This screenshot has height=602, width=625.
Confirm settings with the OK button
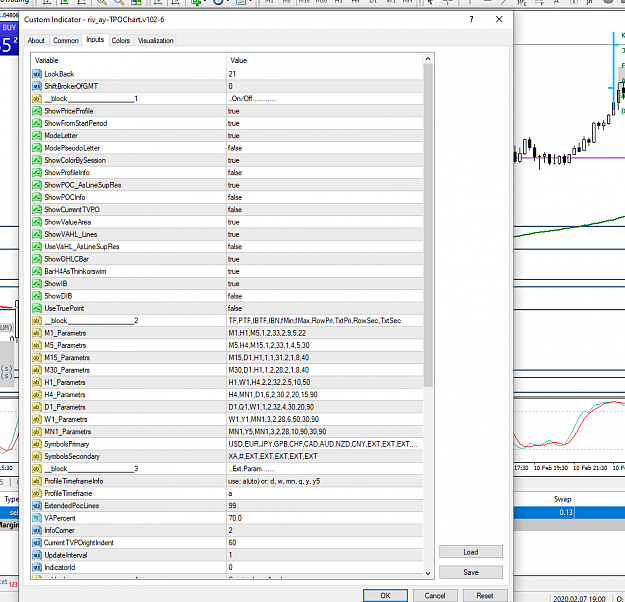pos(385,596)
